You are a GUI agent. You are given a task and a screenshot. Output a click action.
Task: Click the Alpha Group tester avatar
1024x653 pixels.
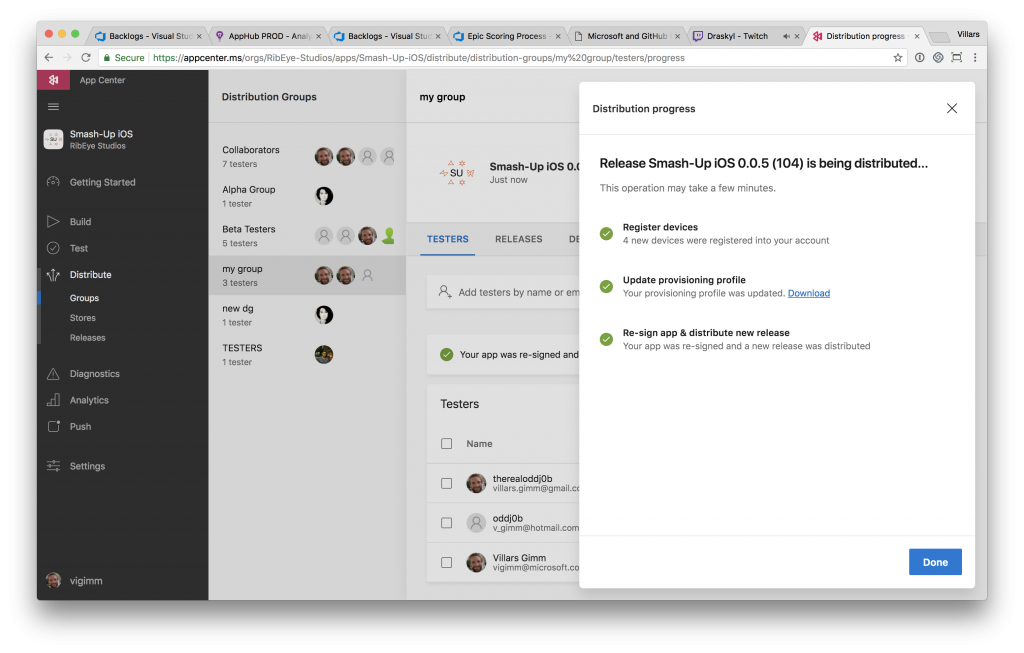pyautogui.click(x=324, y=196)
